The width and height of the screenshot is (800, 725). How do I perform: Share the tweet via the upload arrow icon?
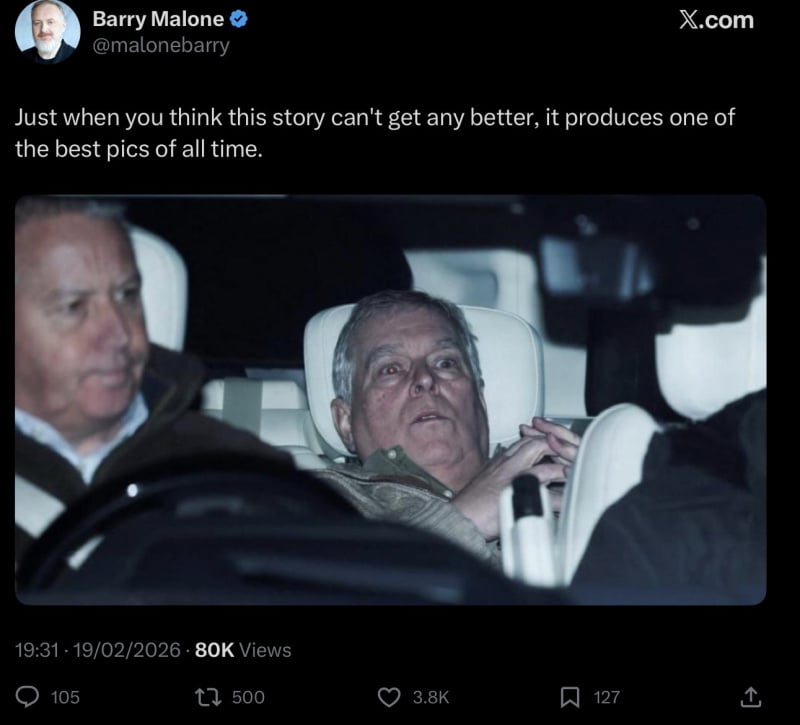point(750,696)
